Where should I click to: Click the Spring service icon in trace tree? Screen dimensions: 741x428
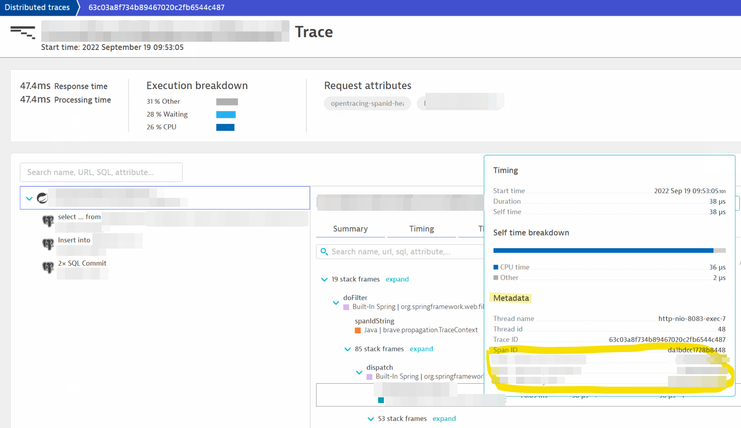(43, 198)
